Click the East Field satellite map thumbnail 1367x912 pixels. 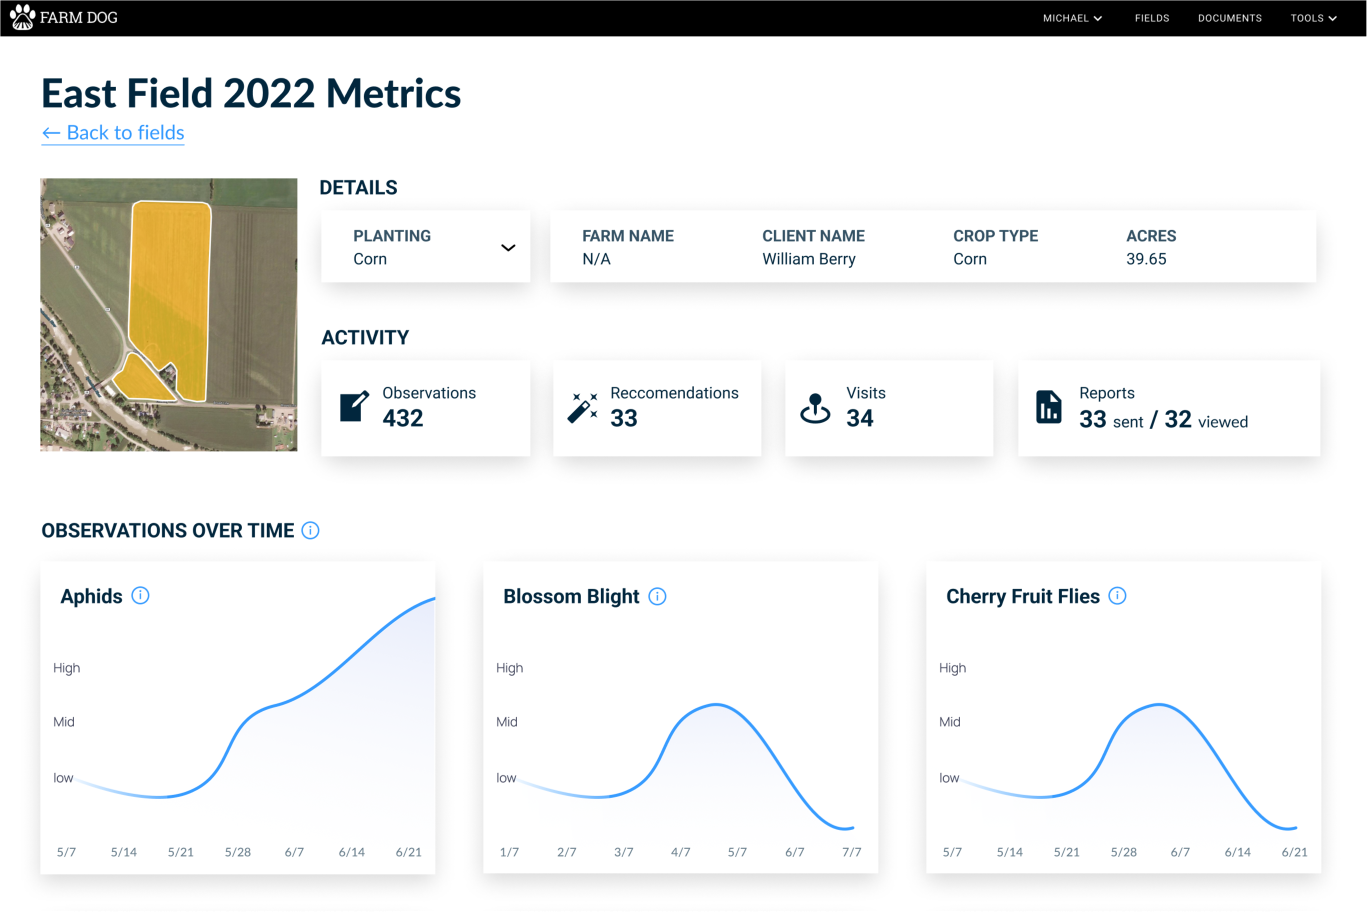(168, 314)
